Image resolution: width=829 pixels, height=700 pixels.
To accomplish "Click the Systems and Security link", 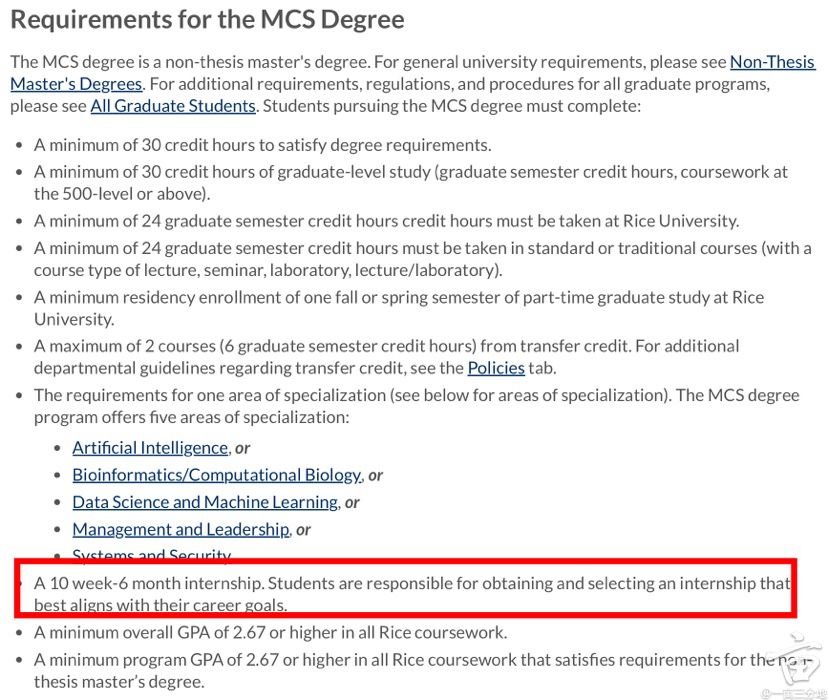I will click(151, 555).
